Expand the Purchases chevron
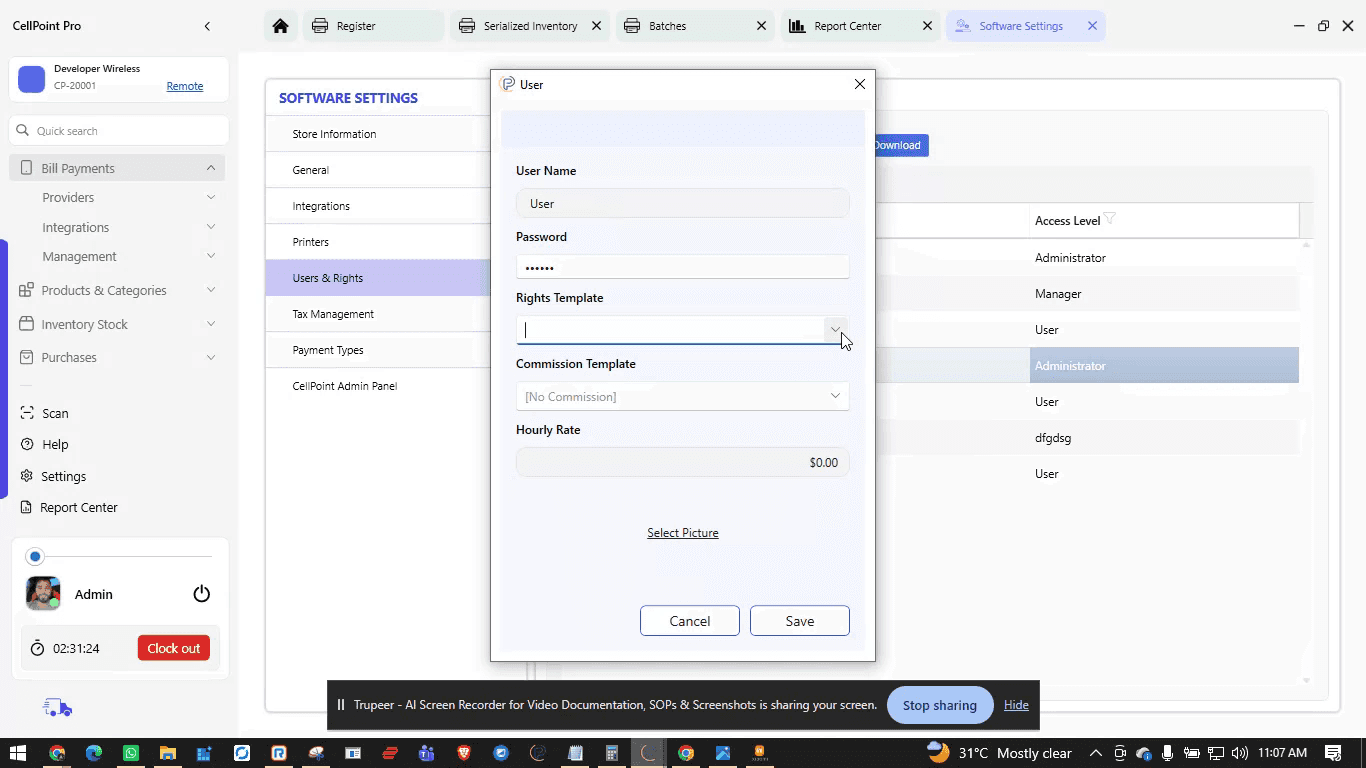Screen dimensions: 1366x768 (211, 357)
